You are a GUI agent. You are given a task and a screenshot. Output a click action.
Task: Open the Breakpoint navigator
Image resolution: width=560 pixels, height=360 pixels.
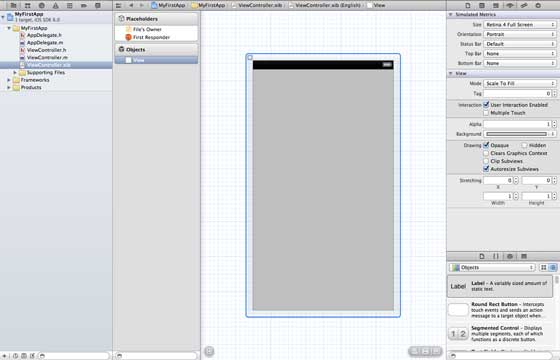84,5
